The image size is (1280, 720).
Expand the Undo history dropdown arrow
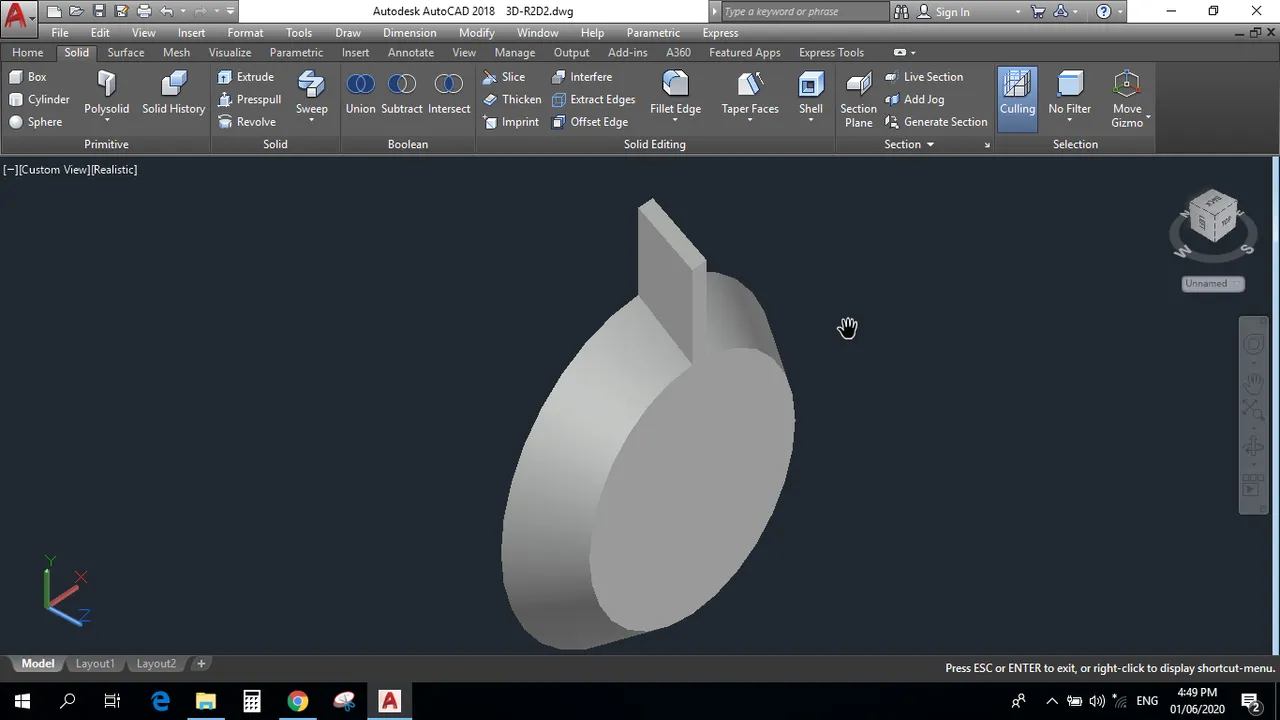coord(181,12)
